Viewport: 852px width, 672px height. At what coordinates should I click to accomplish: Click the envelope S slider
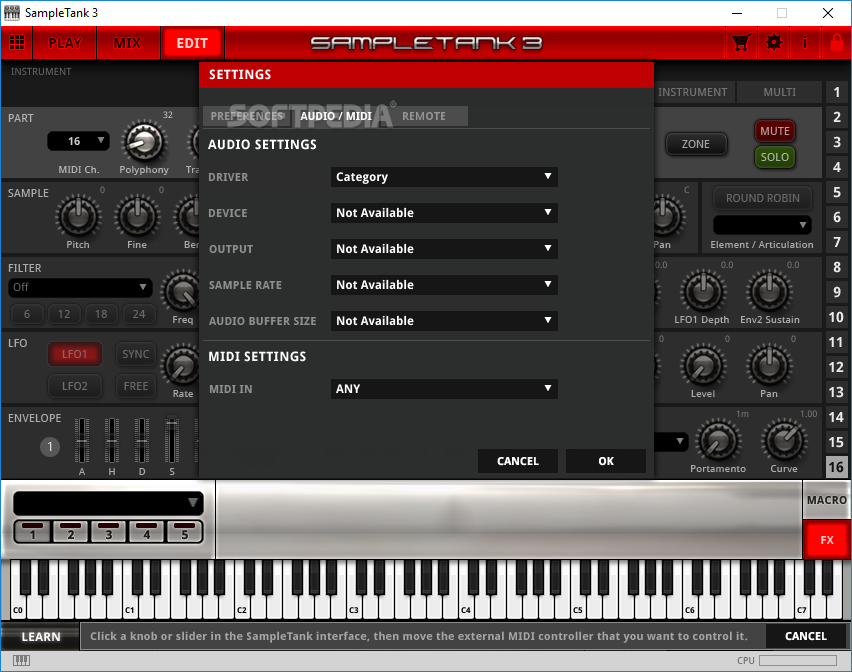point(172,441)
